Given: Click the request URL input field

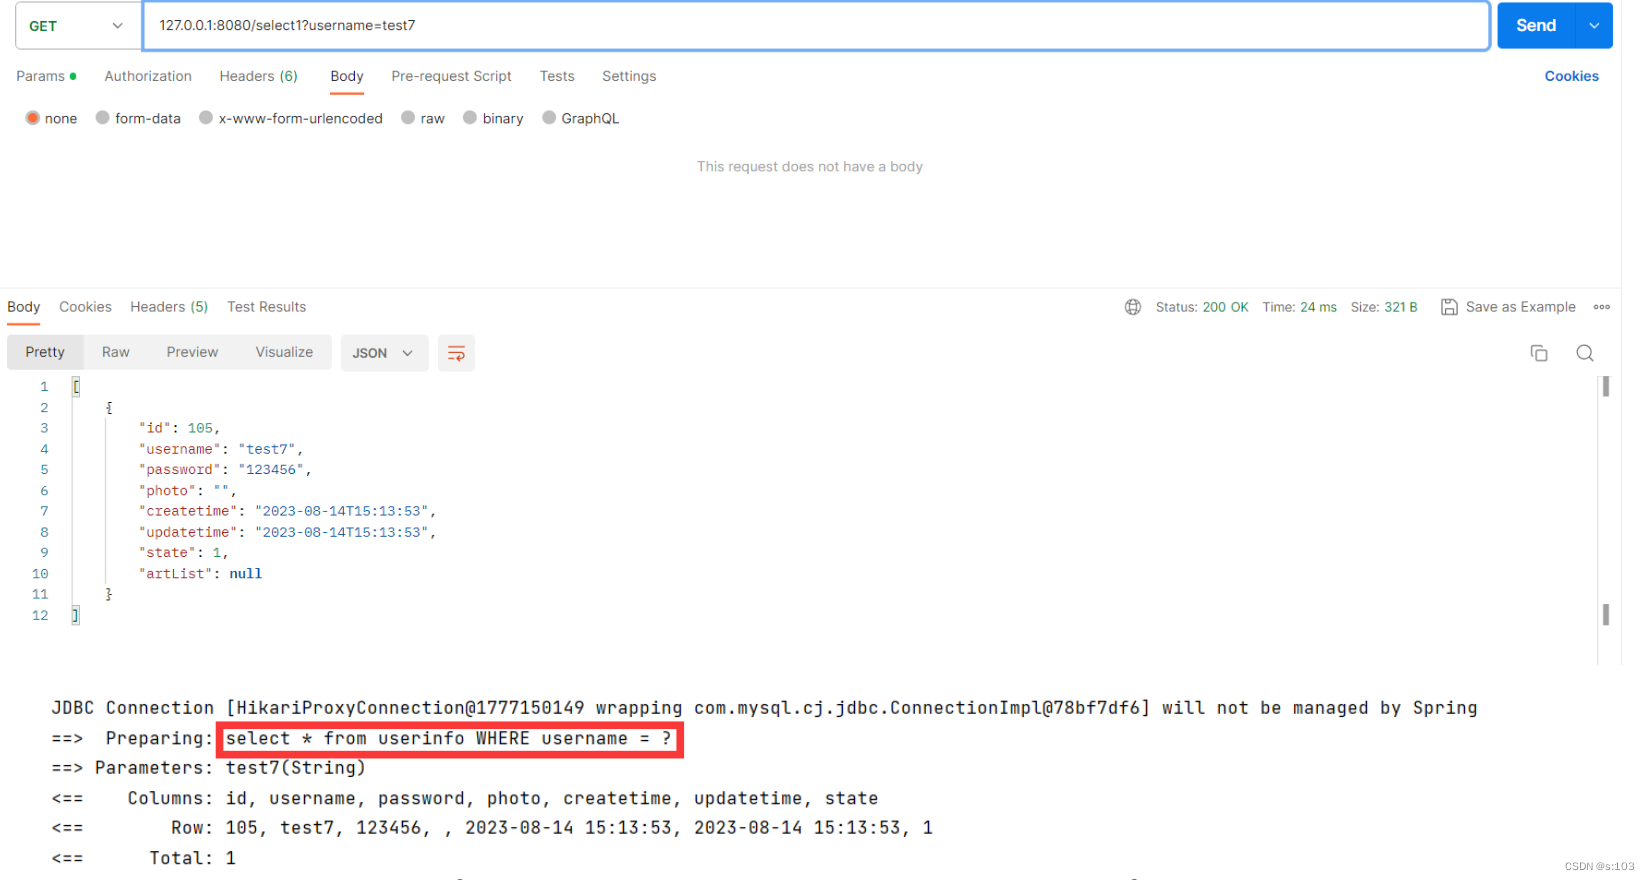Looking at the screenshot, I should tap(816, 26).
